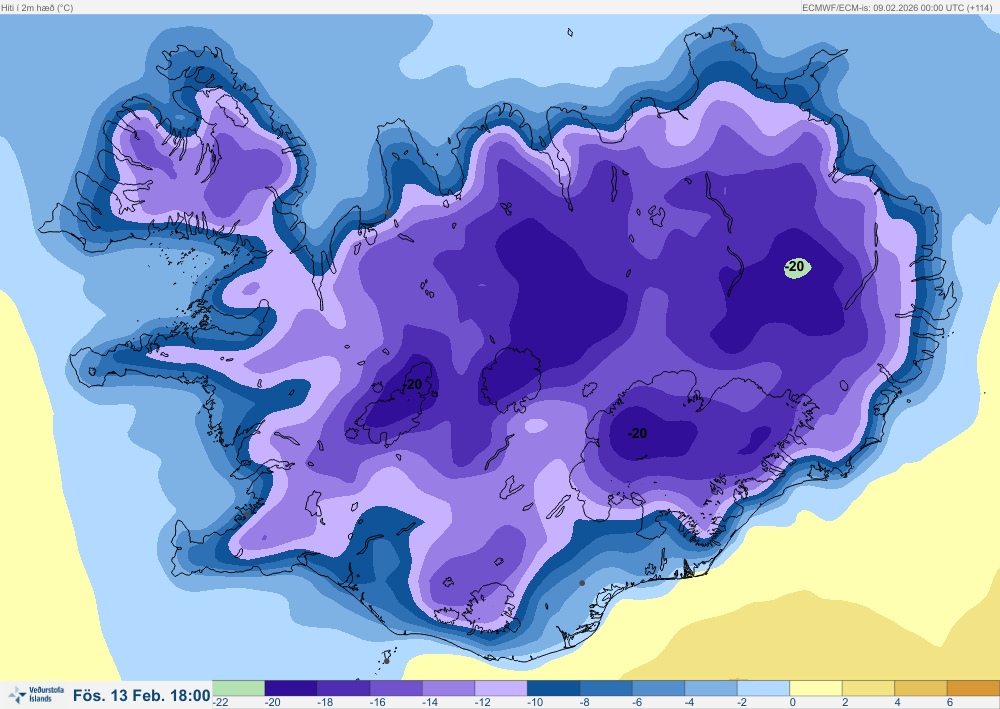Pick the darkest purple swatch between -20 and -18
Screen dimensions: 1000x709
point(291,688)
